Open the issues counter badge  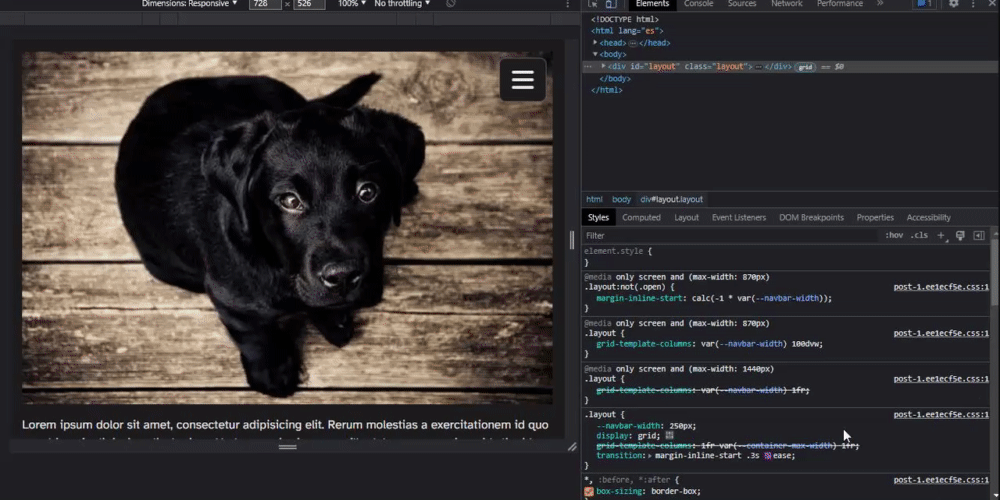tap(925, 4)
